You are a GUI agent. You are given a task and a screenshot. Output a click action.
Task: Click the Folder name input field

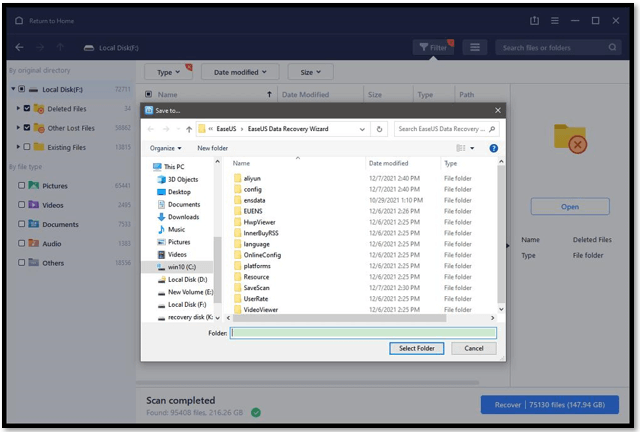click(363, 333)
